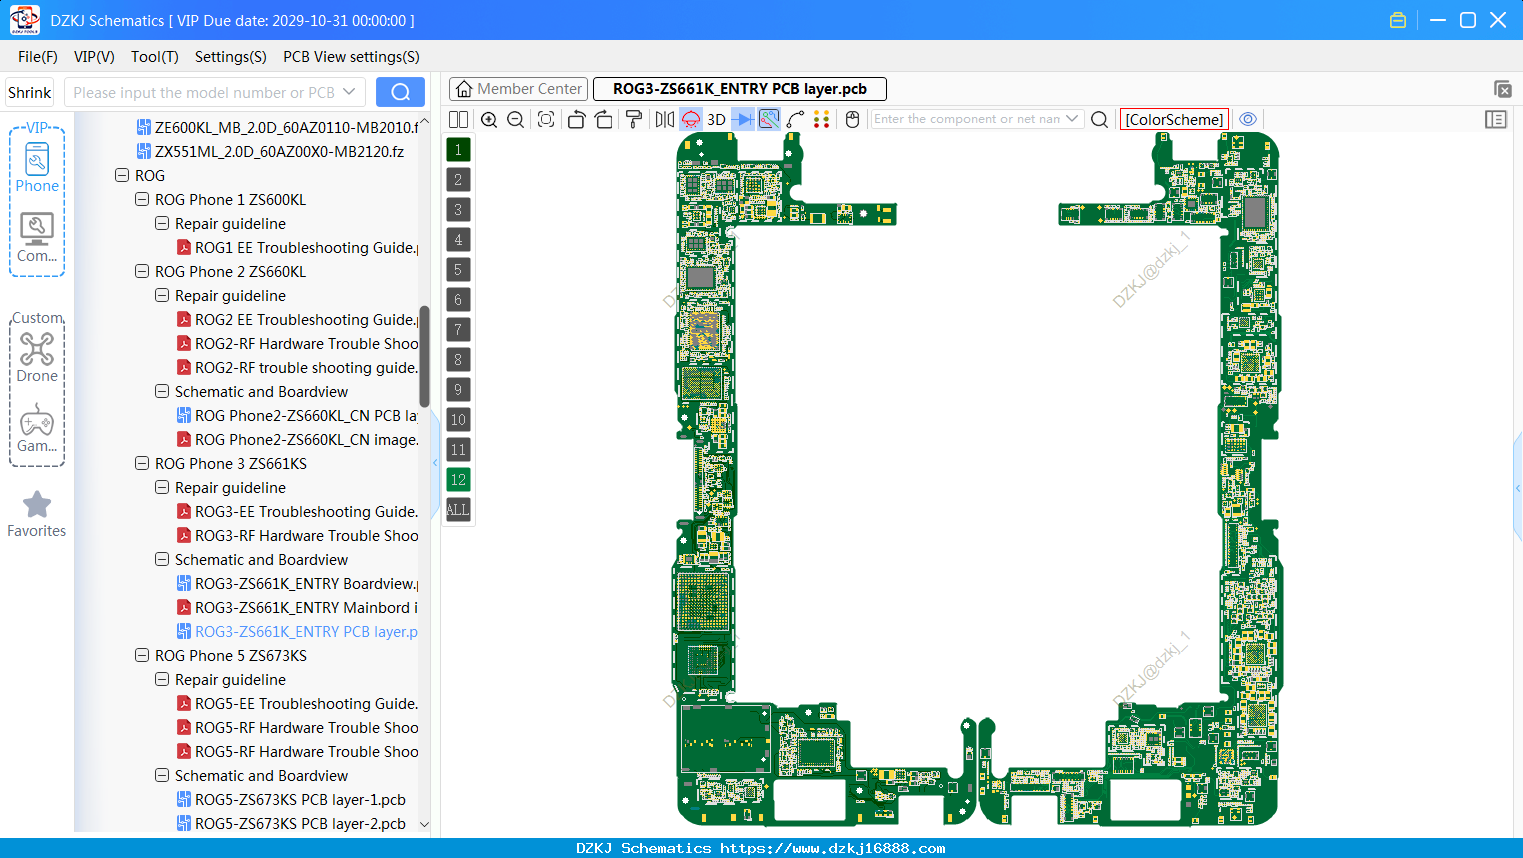This screenshot has height=858, width=1523.
Task: Show ALL PCB layers
Action: point(458,510)
